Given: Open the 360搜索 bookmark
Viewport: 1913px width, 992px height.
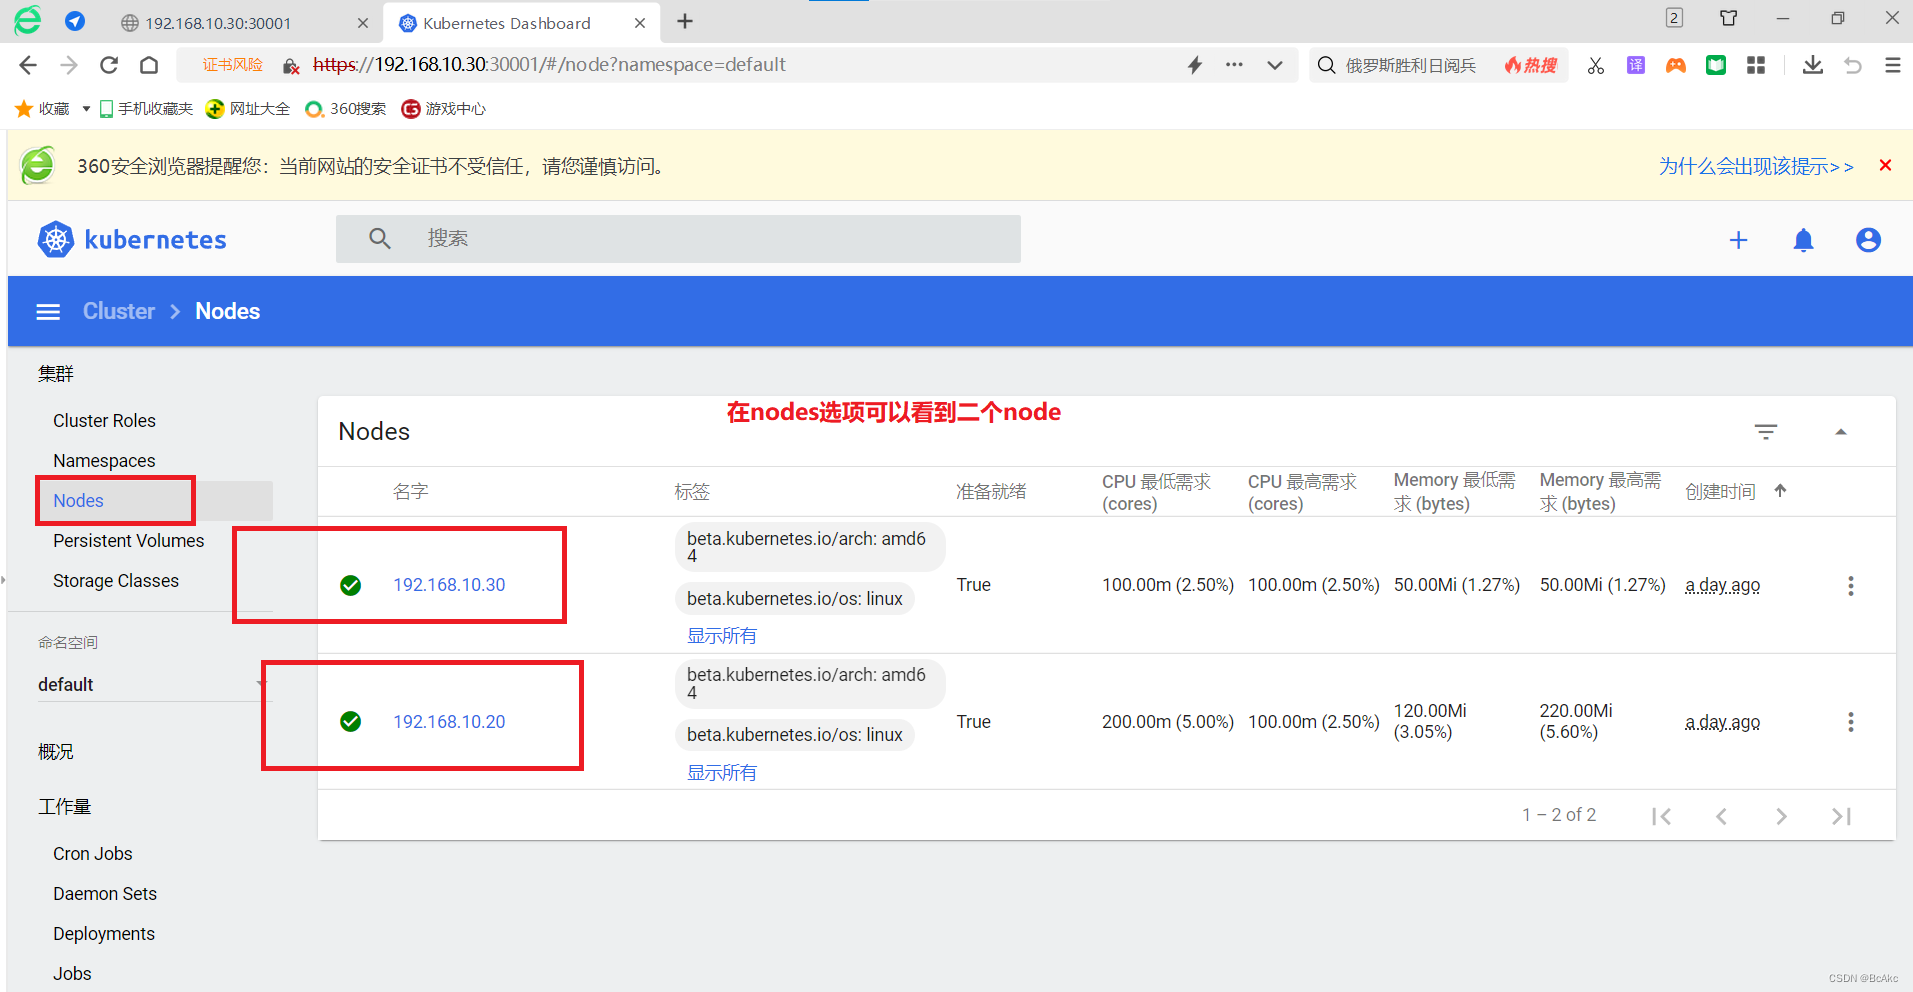Looking at the screenshot, I should [345, 109].
